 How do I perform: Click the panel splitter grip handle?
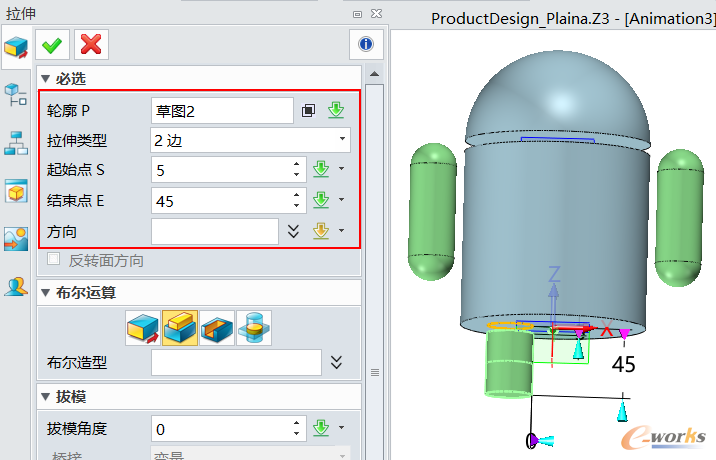coord(374,372)
